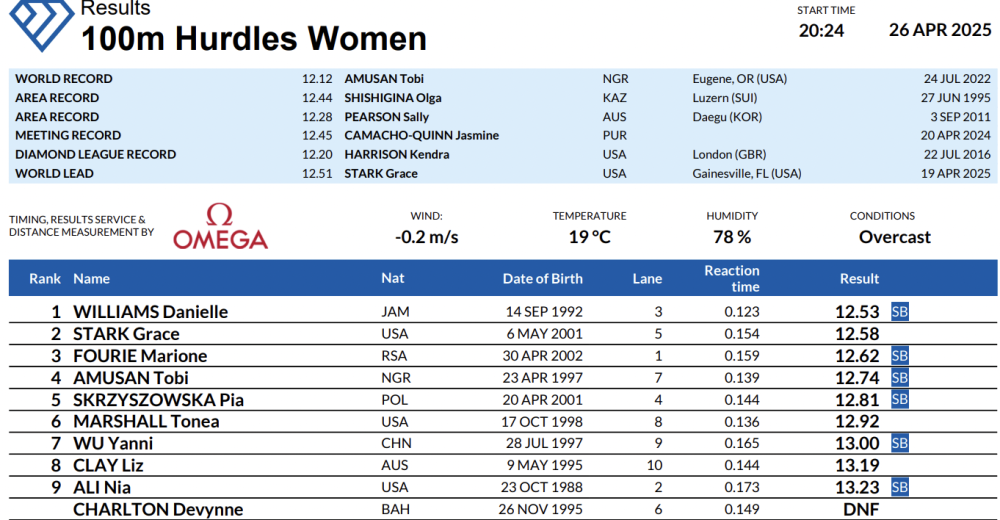This screenshot has width=1000, height=520.
Task: Click the OMEGA timing logo
Action: 220,227
